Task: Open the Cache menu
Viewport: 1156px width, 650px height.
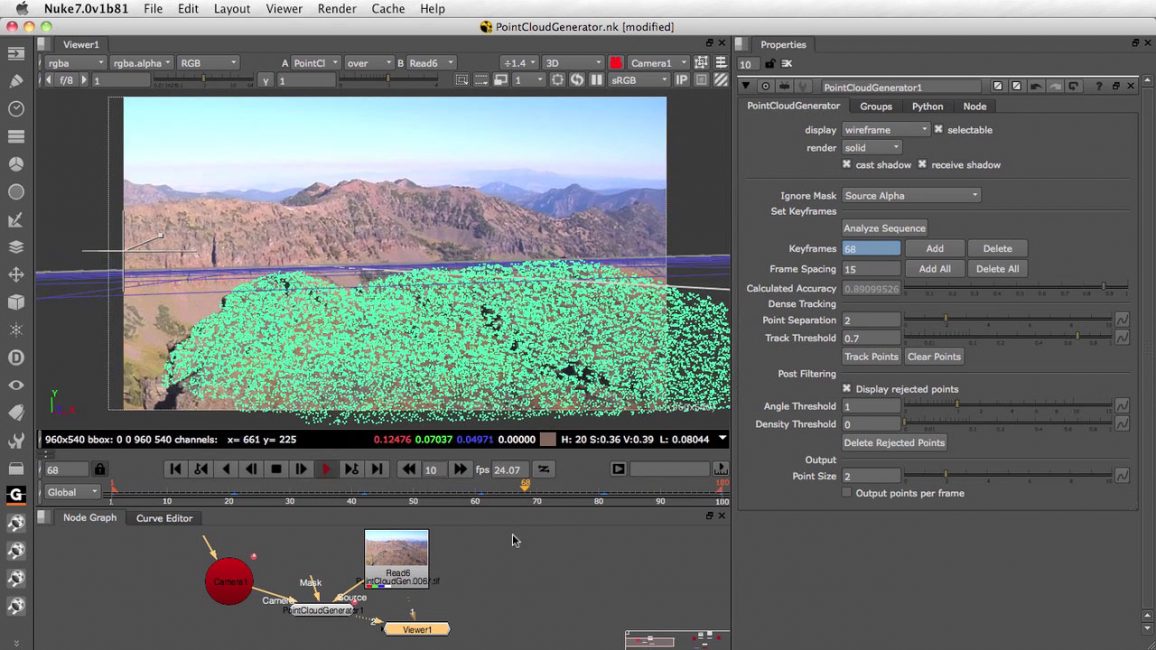Action: pyautogui.click(x=388, y=9)
